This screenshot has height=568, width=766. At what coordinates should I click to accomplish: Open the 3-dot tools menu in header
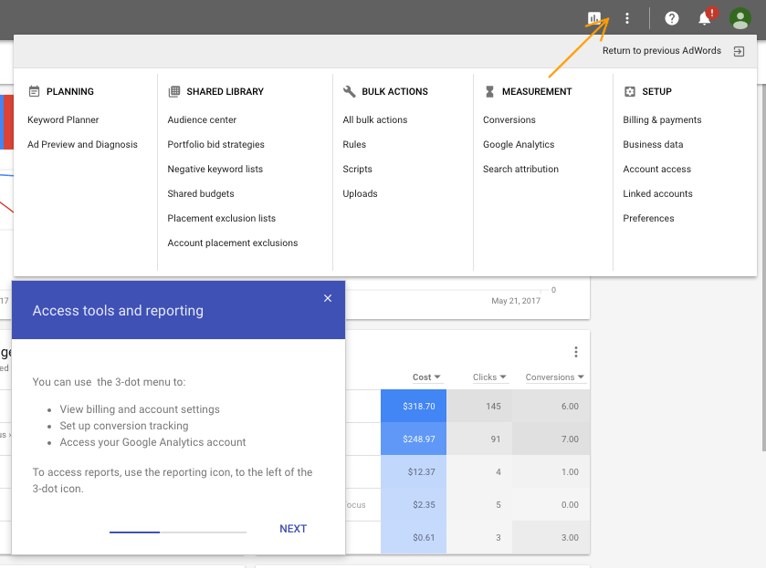[627, 19]
